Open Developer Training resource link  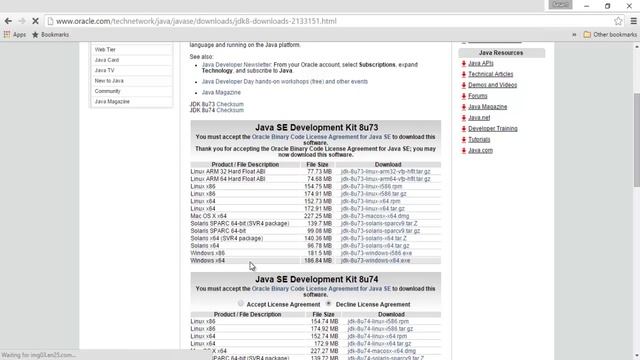pyautogui.click(x=493, y=129)
